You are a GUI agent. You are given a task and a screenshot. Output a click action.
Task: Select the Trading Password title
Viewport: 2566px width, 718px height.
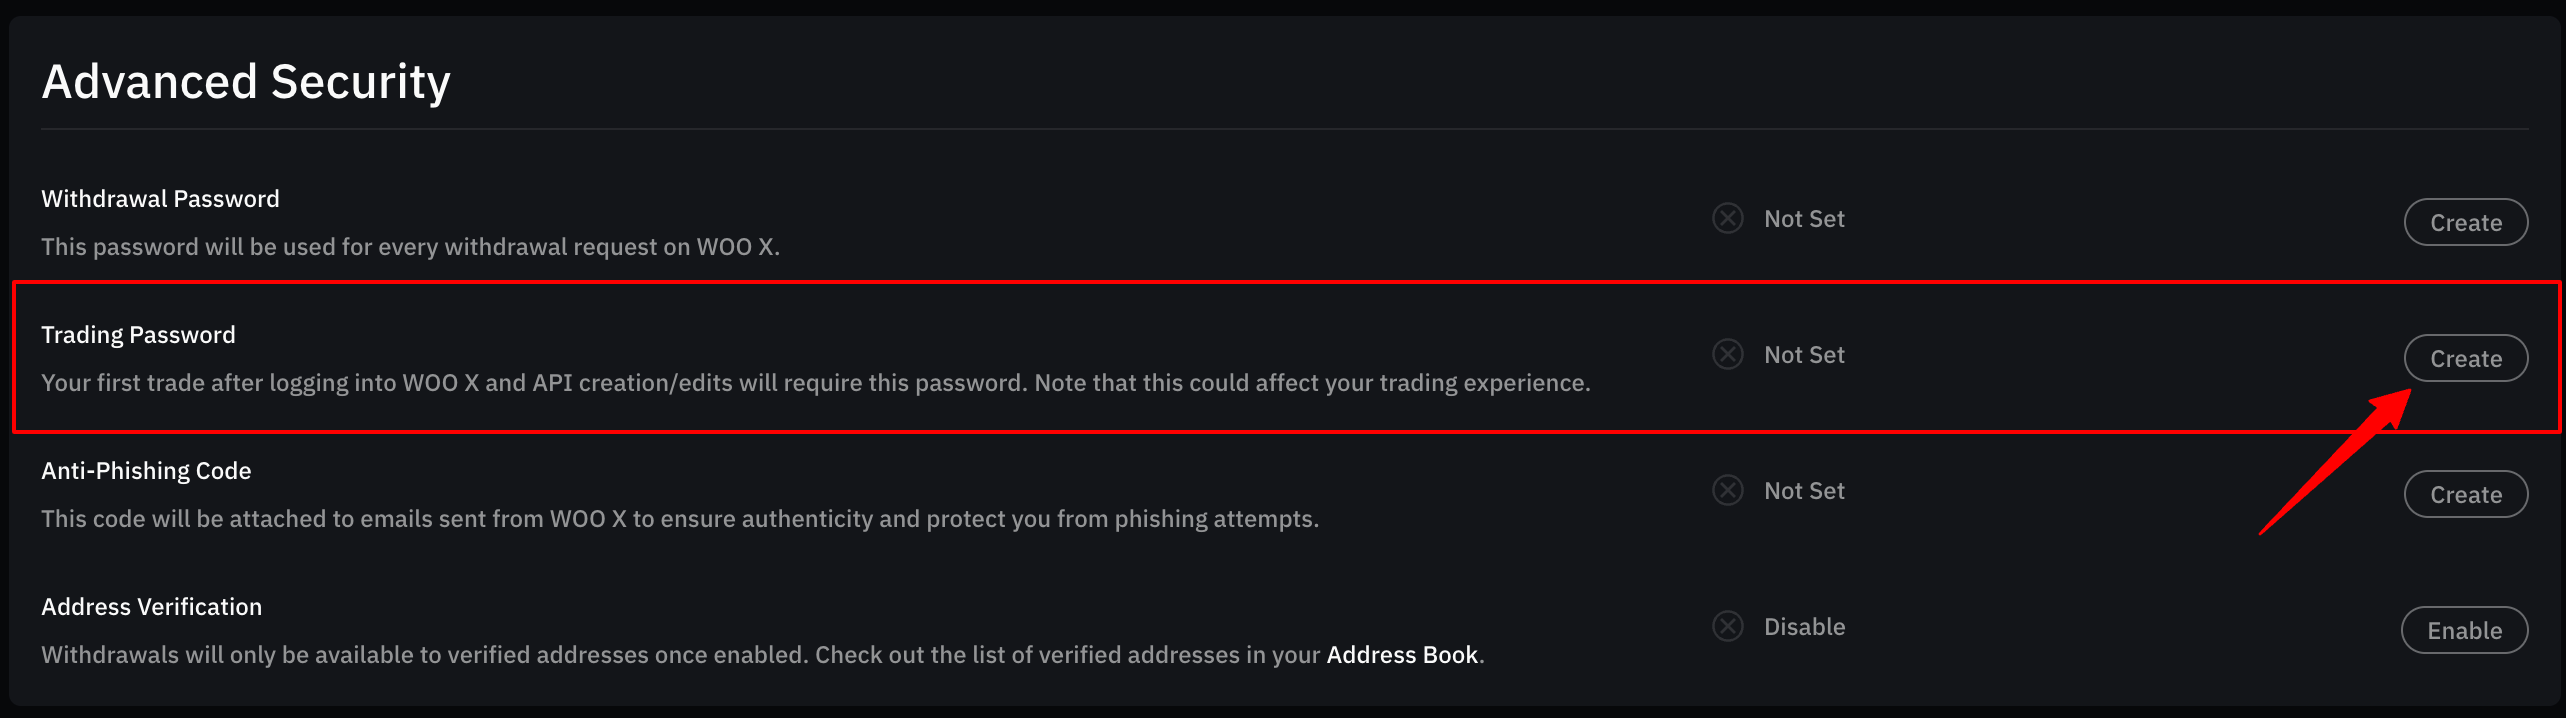138,335
